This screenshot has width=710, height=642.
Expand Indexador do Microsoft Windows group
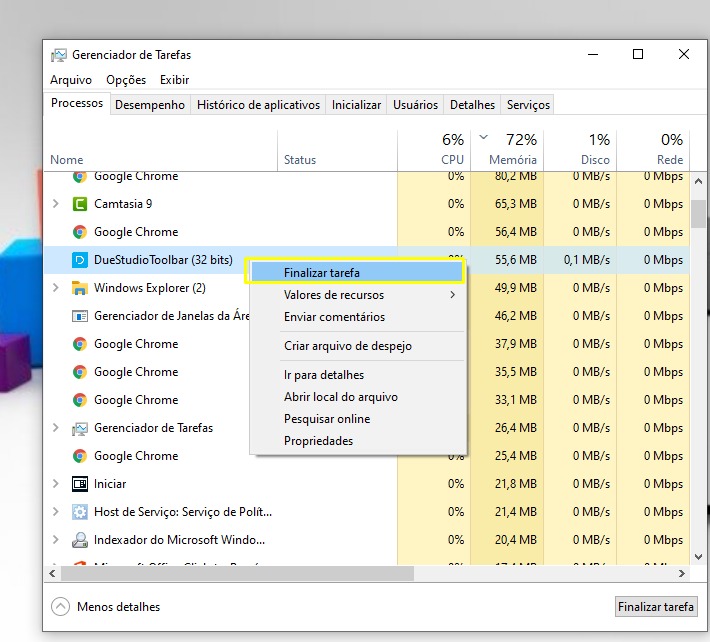point(56,540)
